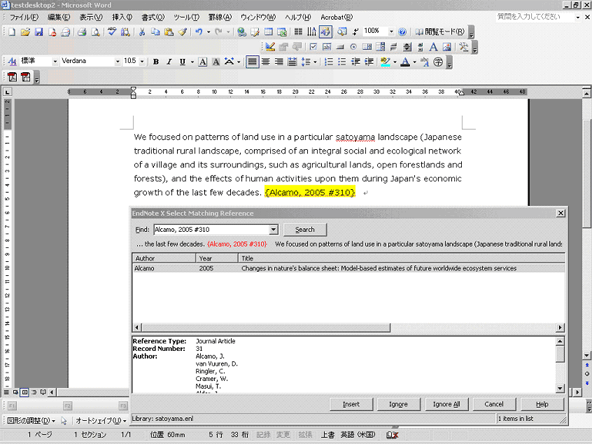Click the second Acrobat PDF toolbar icon
This screenshot has width=592, height=444.
(26, 77)
